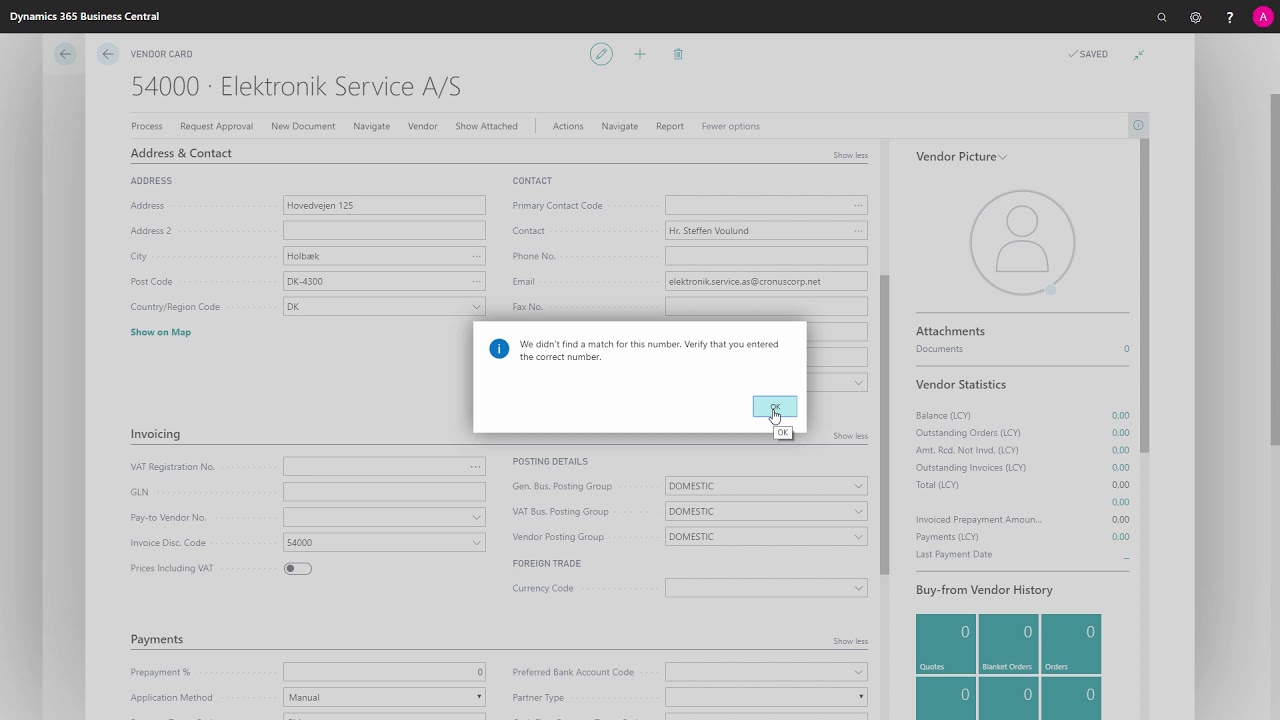1280x720 pixels.
Task: Open the Actions menu
Action: (568, 126)
